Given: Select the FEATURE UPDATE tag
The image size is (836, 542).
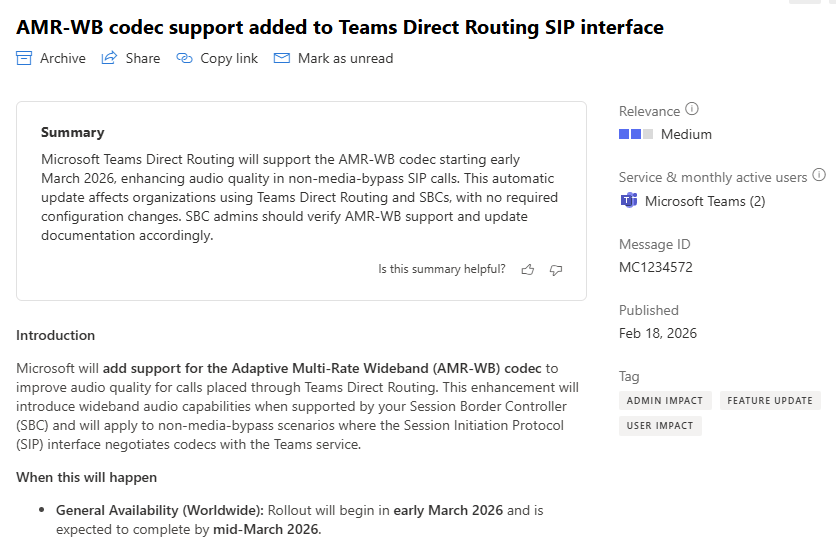Looking at the screenshot, I should pyautogui.click(x=769, y=400).
